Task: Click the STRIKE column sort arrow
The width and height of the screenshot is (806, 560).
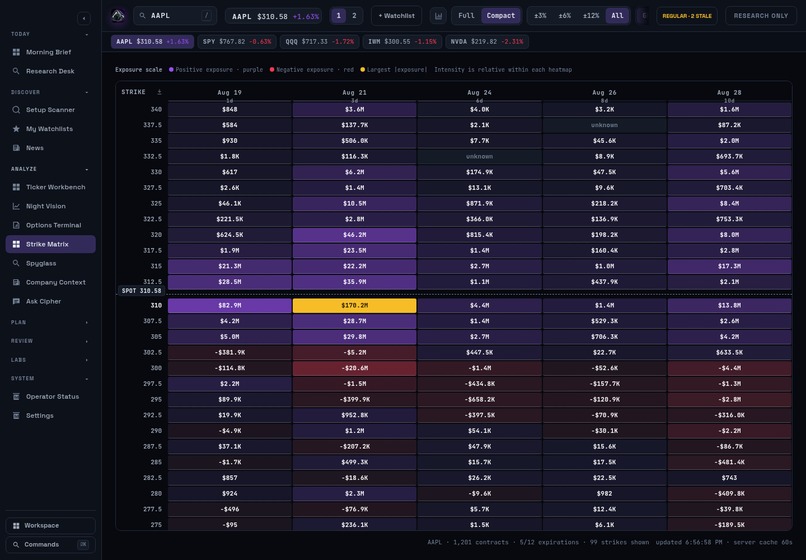Action: [x=159, y=92]
